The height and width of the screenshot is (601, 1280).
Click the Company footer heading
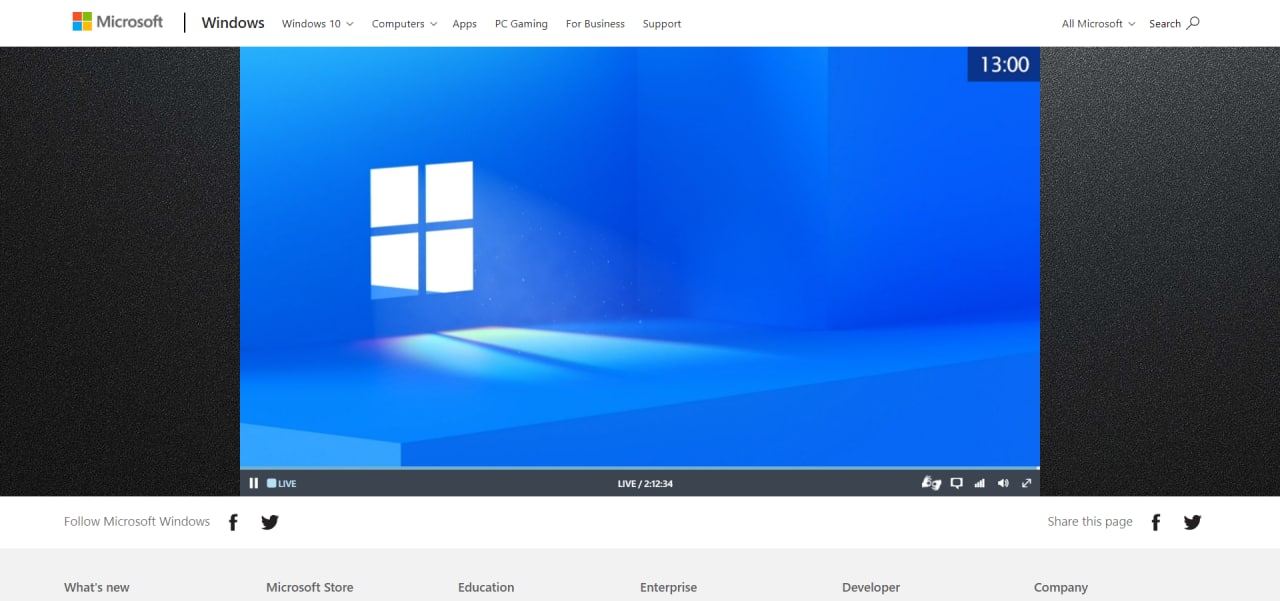1061,587
